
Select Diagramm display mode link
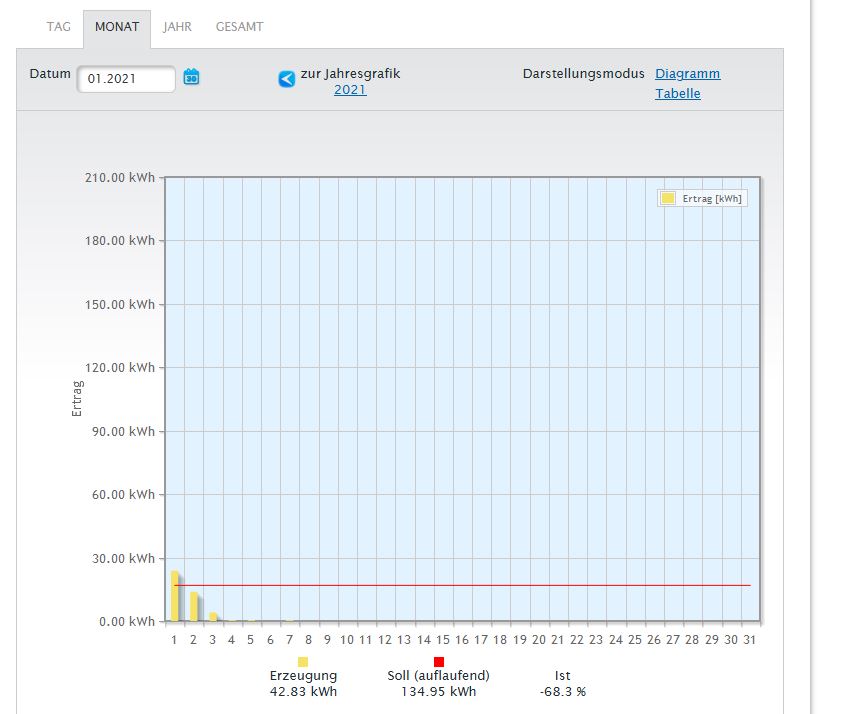[x=687, y=74]
